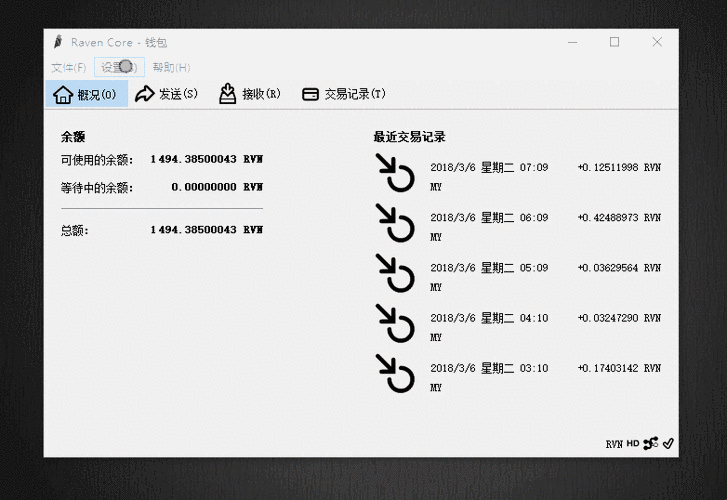The image size is (727, 500).
Task: Switch to the 概况(O) overview tab
Action: (x=86, y=94)
